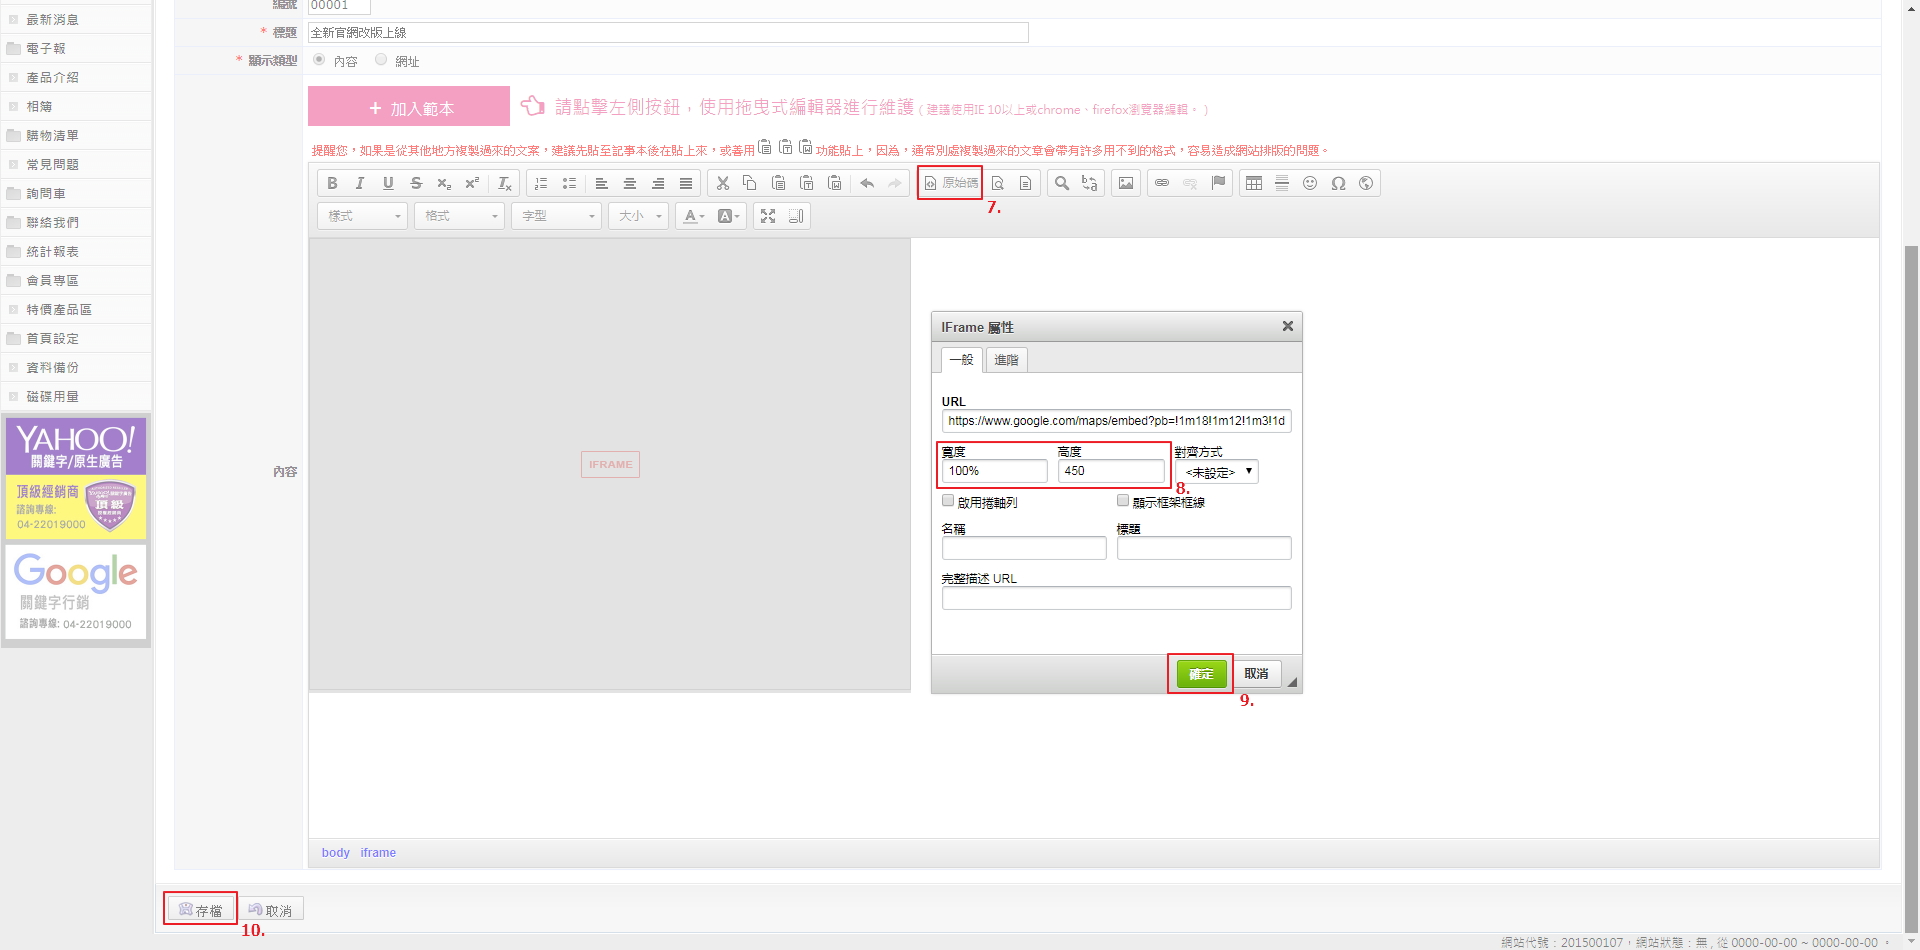Click the insert table icon
1920x950 pixels.
1254,183
